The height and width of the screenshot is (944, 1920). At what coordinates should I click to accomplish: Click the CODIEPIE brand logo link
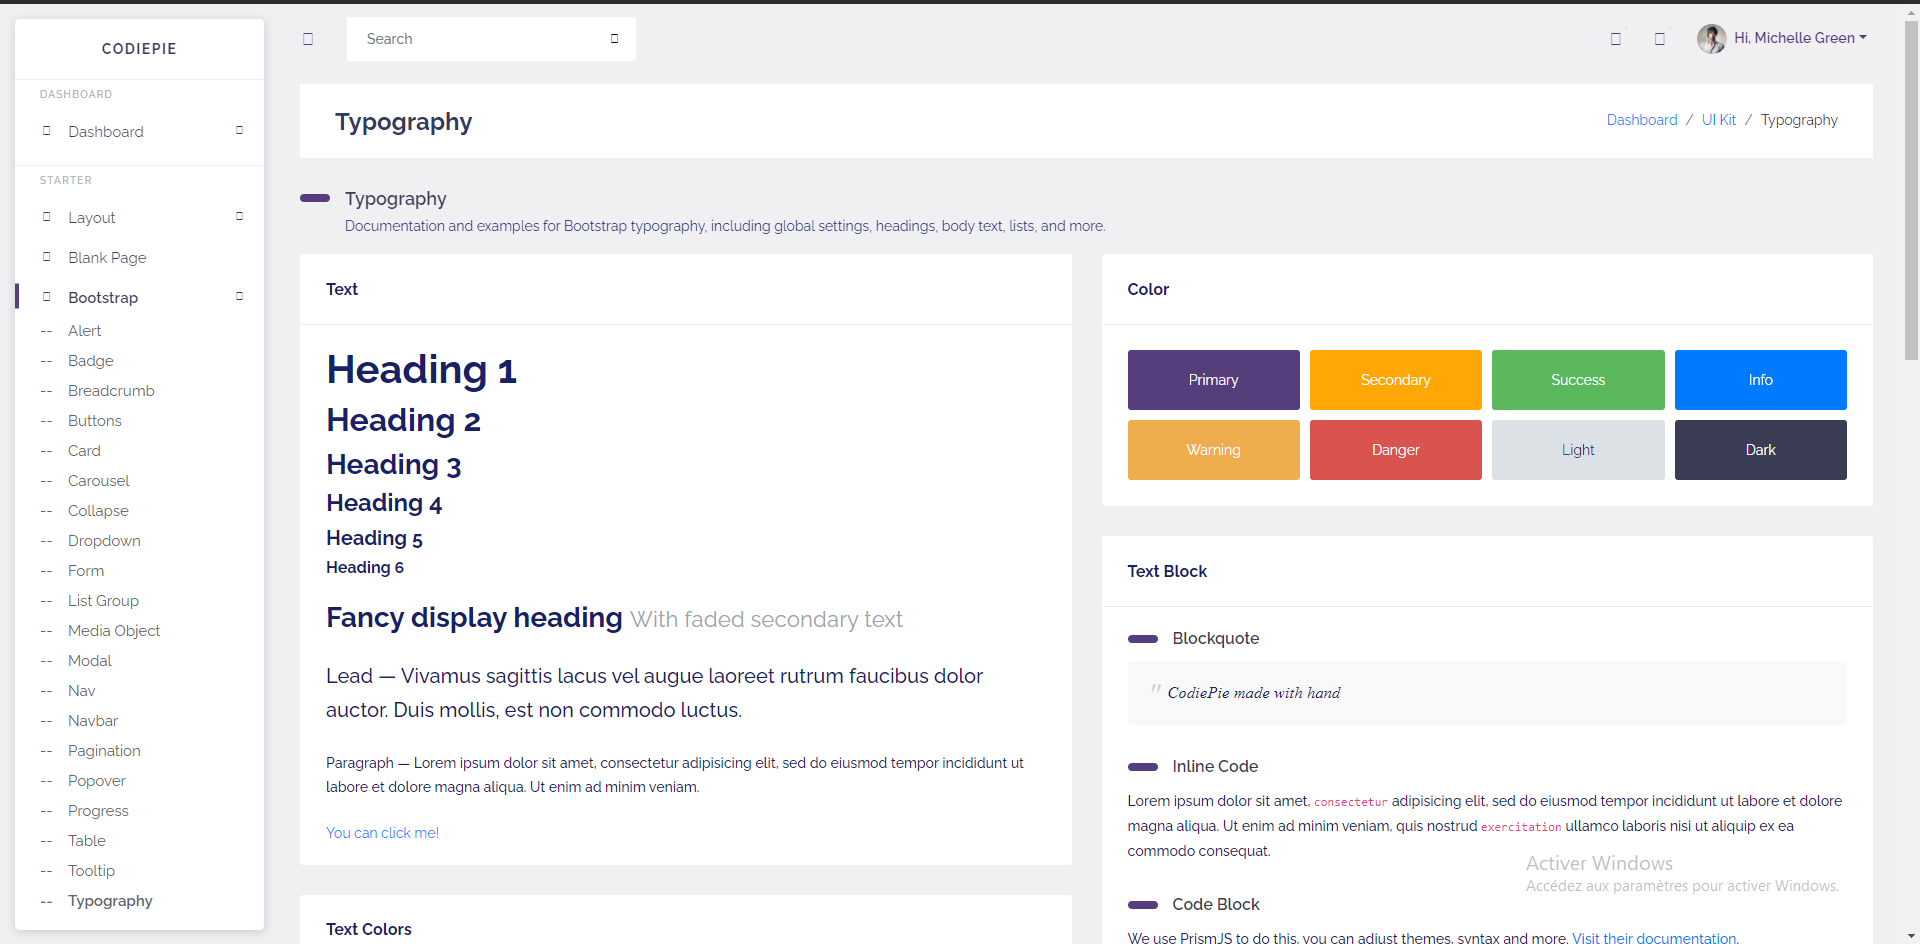139,49
